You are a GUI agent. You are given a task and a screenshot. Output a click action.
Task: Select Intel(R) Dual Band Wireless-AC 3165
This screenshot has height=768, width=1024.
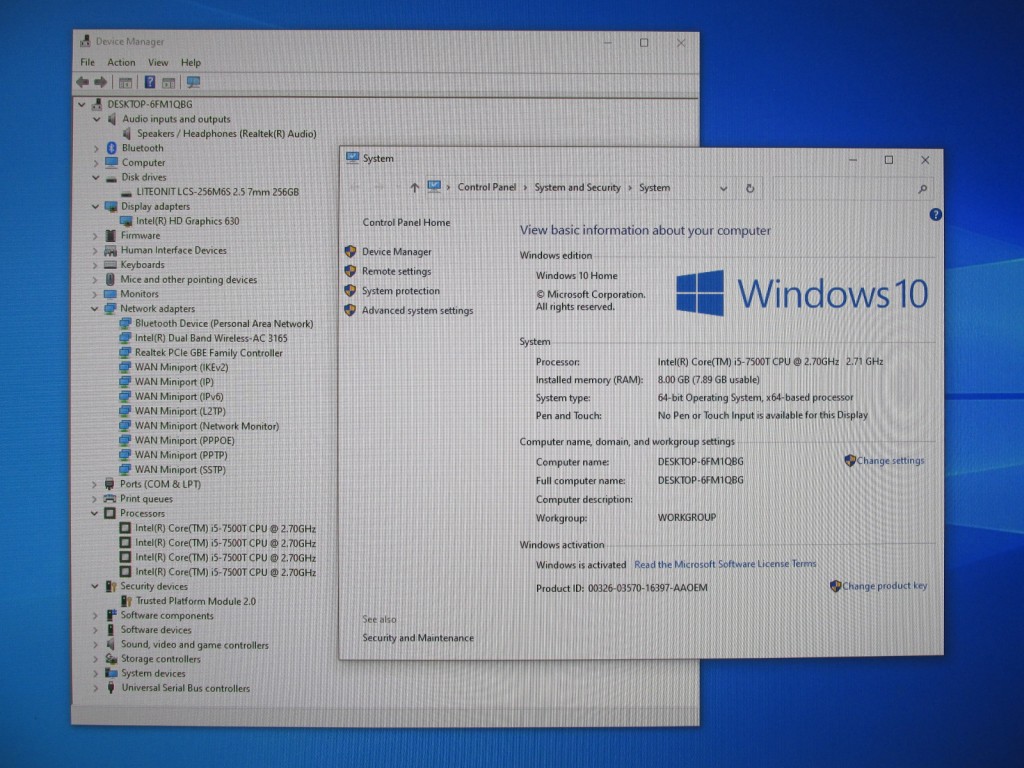tap(211, 338)
